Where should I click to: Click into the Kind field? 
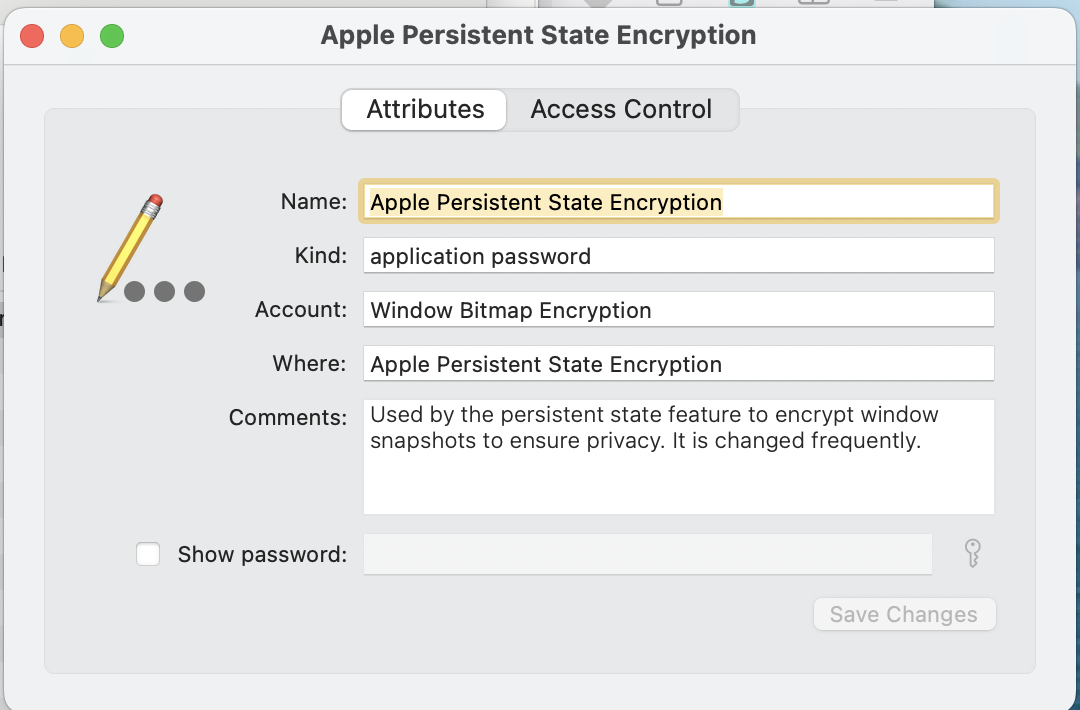(678, 256)
